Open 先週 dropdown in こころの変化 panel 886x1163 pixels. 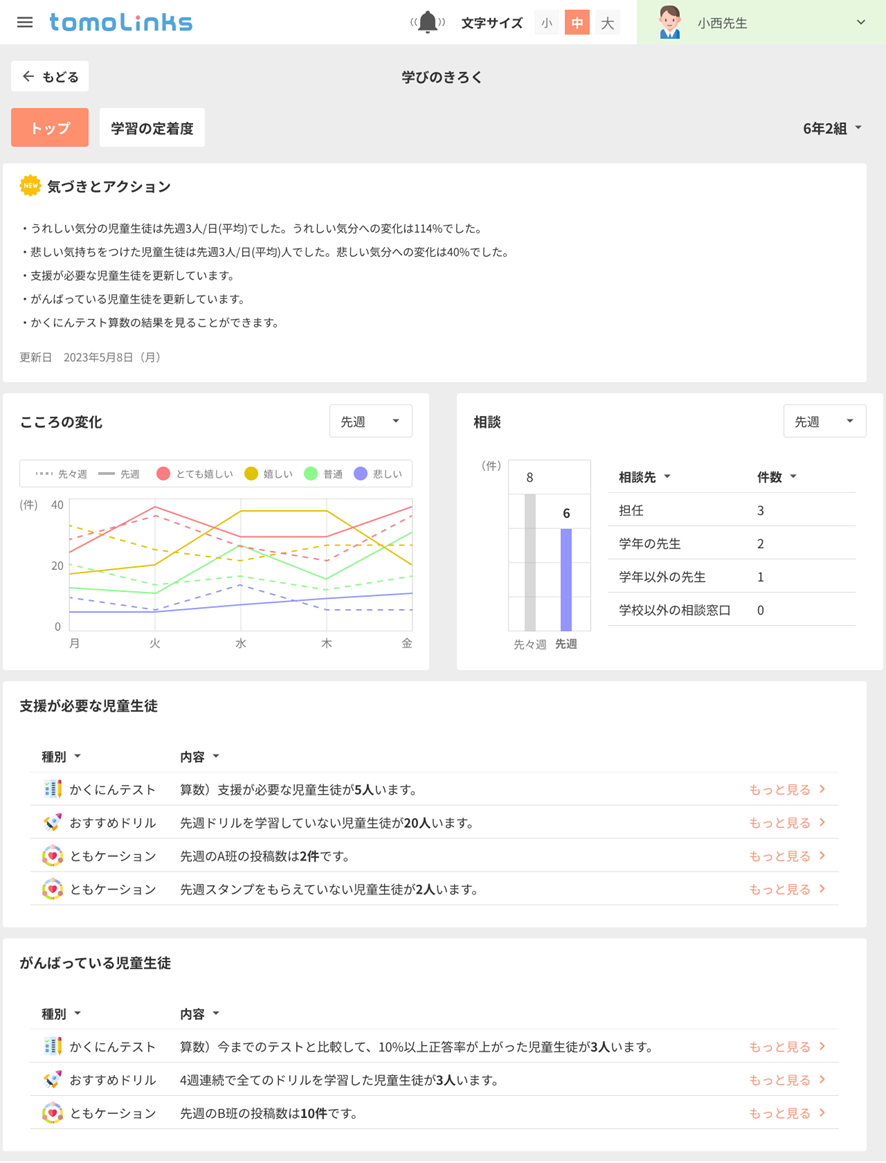pos(370,422)
